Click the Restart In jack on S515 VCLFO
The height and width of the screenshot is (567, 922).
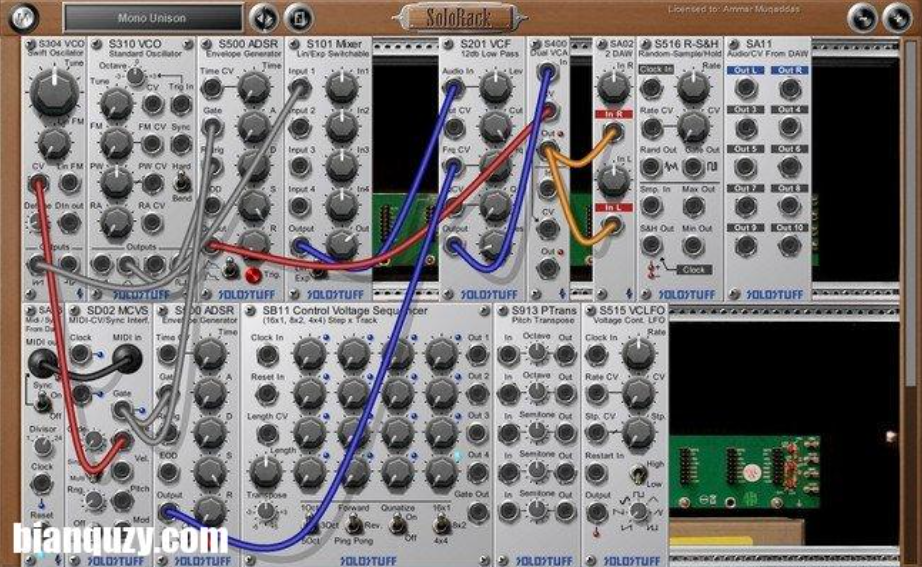click(596, 473)
